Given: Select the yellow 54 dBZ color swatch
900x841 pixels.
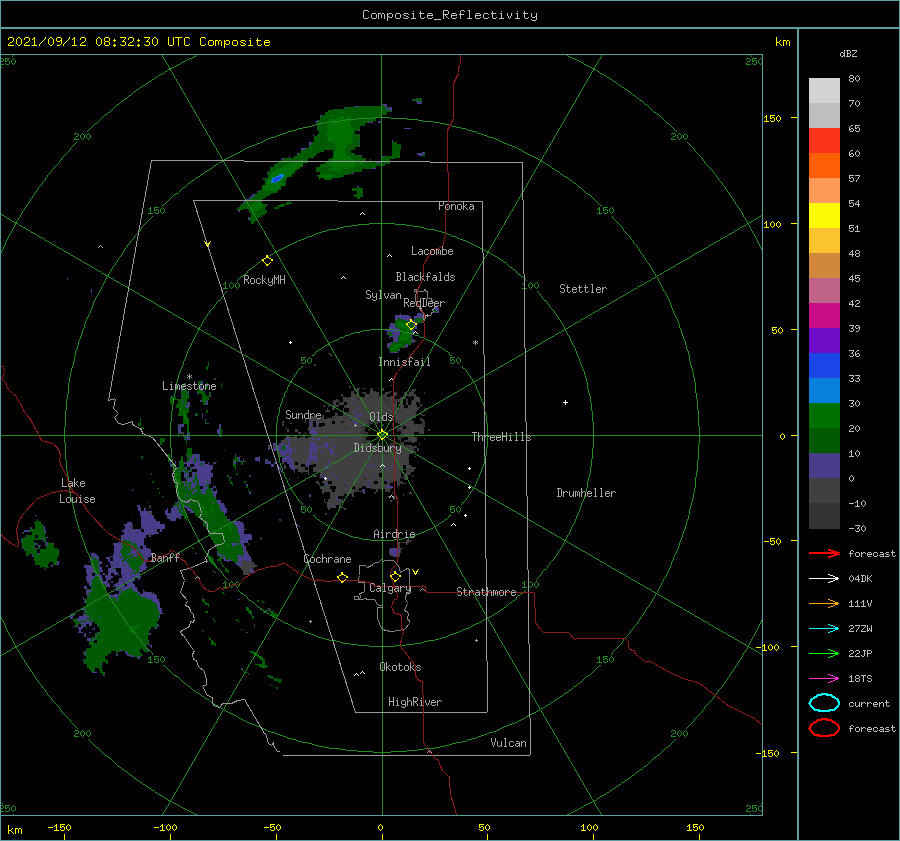Looking at the screenshot, I should [x=824, y=215].
